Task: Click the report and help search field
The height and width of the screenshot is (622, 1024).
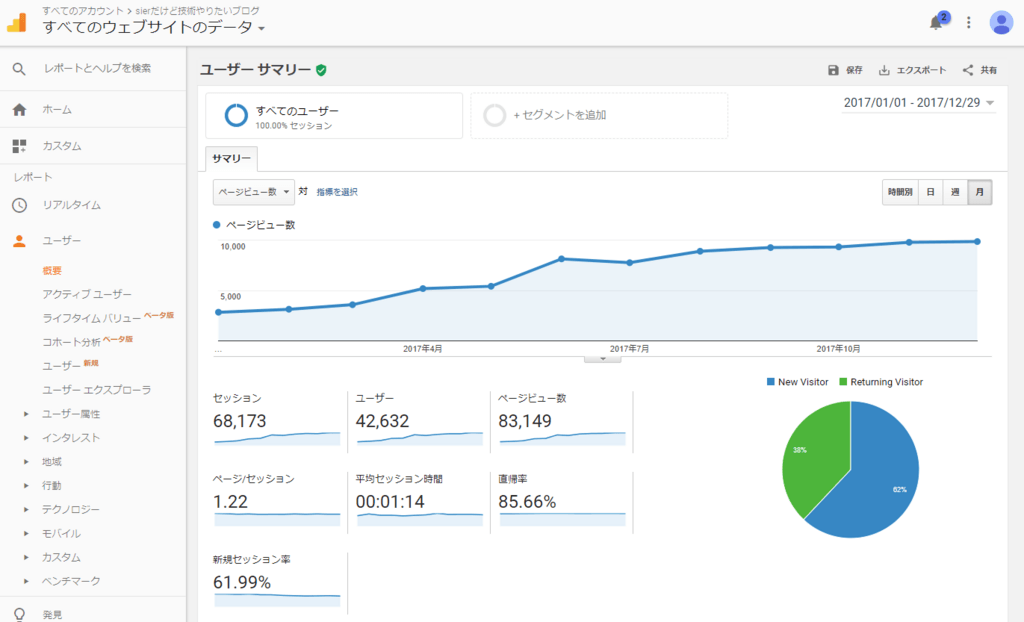Action: (98, 68)
